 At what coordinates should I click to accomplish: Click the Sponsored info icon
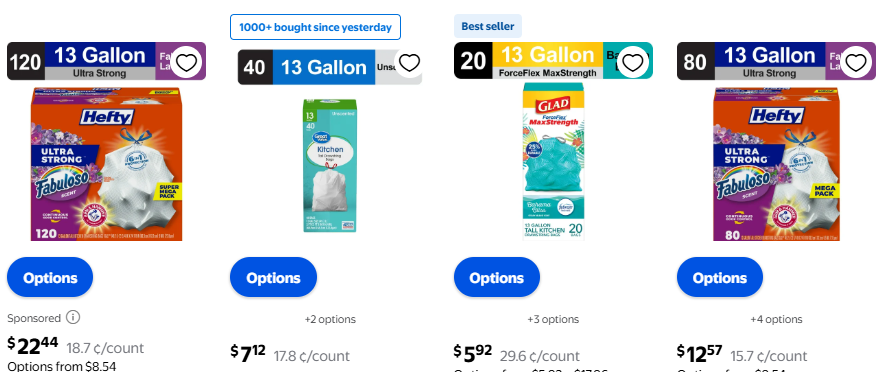pyautogui.click(x=73, y=317)
